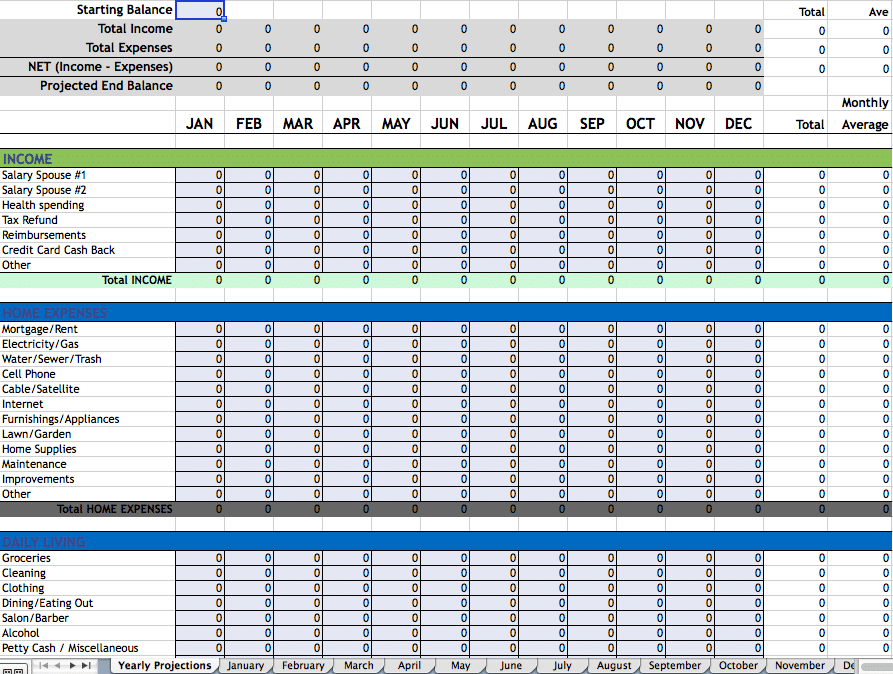Select the 'Starting Balance' label cell
This screenshot has height=674, width=893.
(88, 10)
